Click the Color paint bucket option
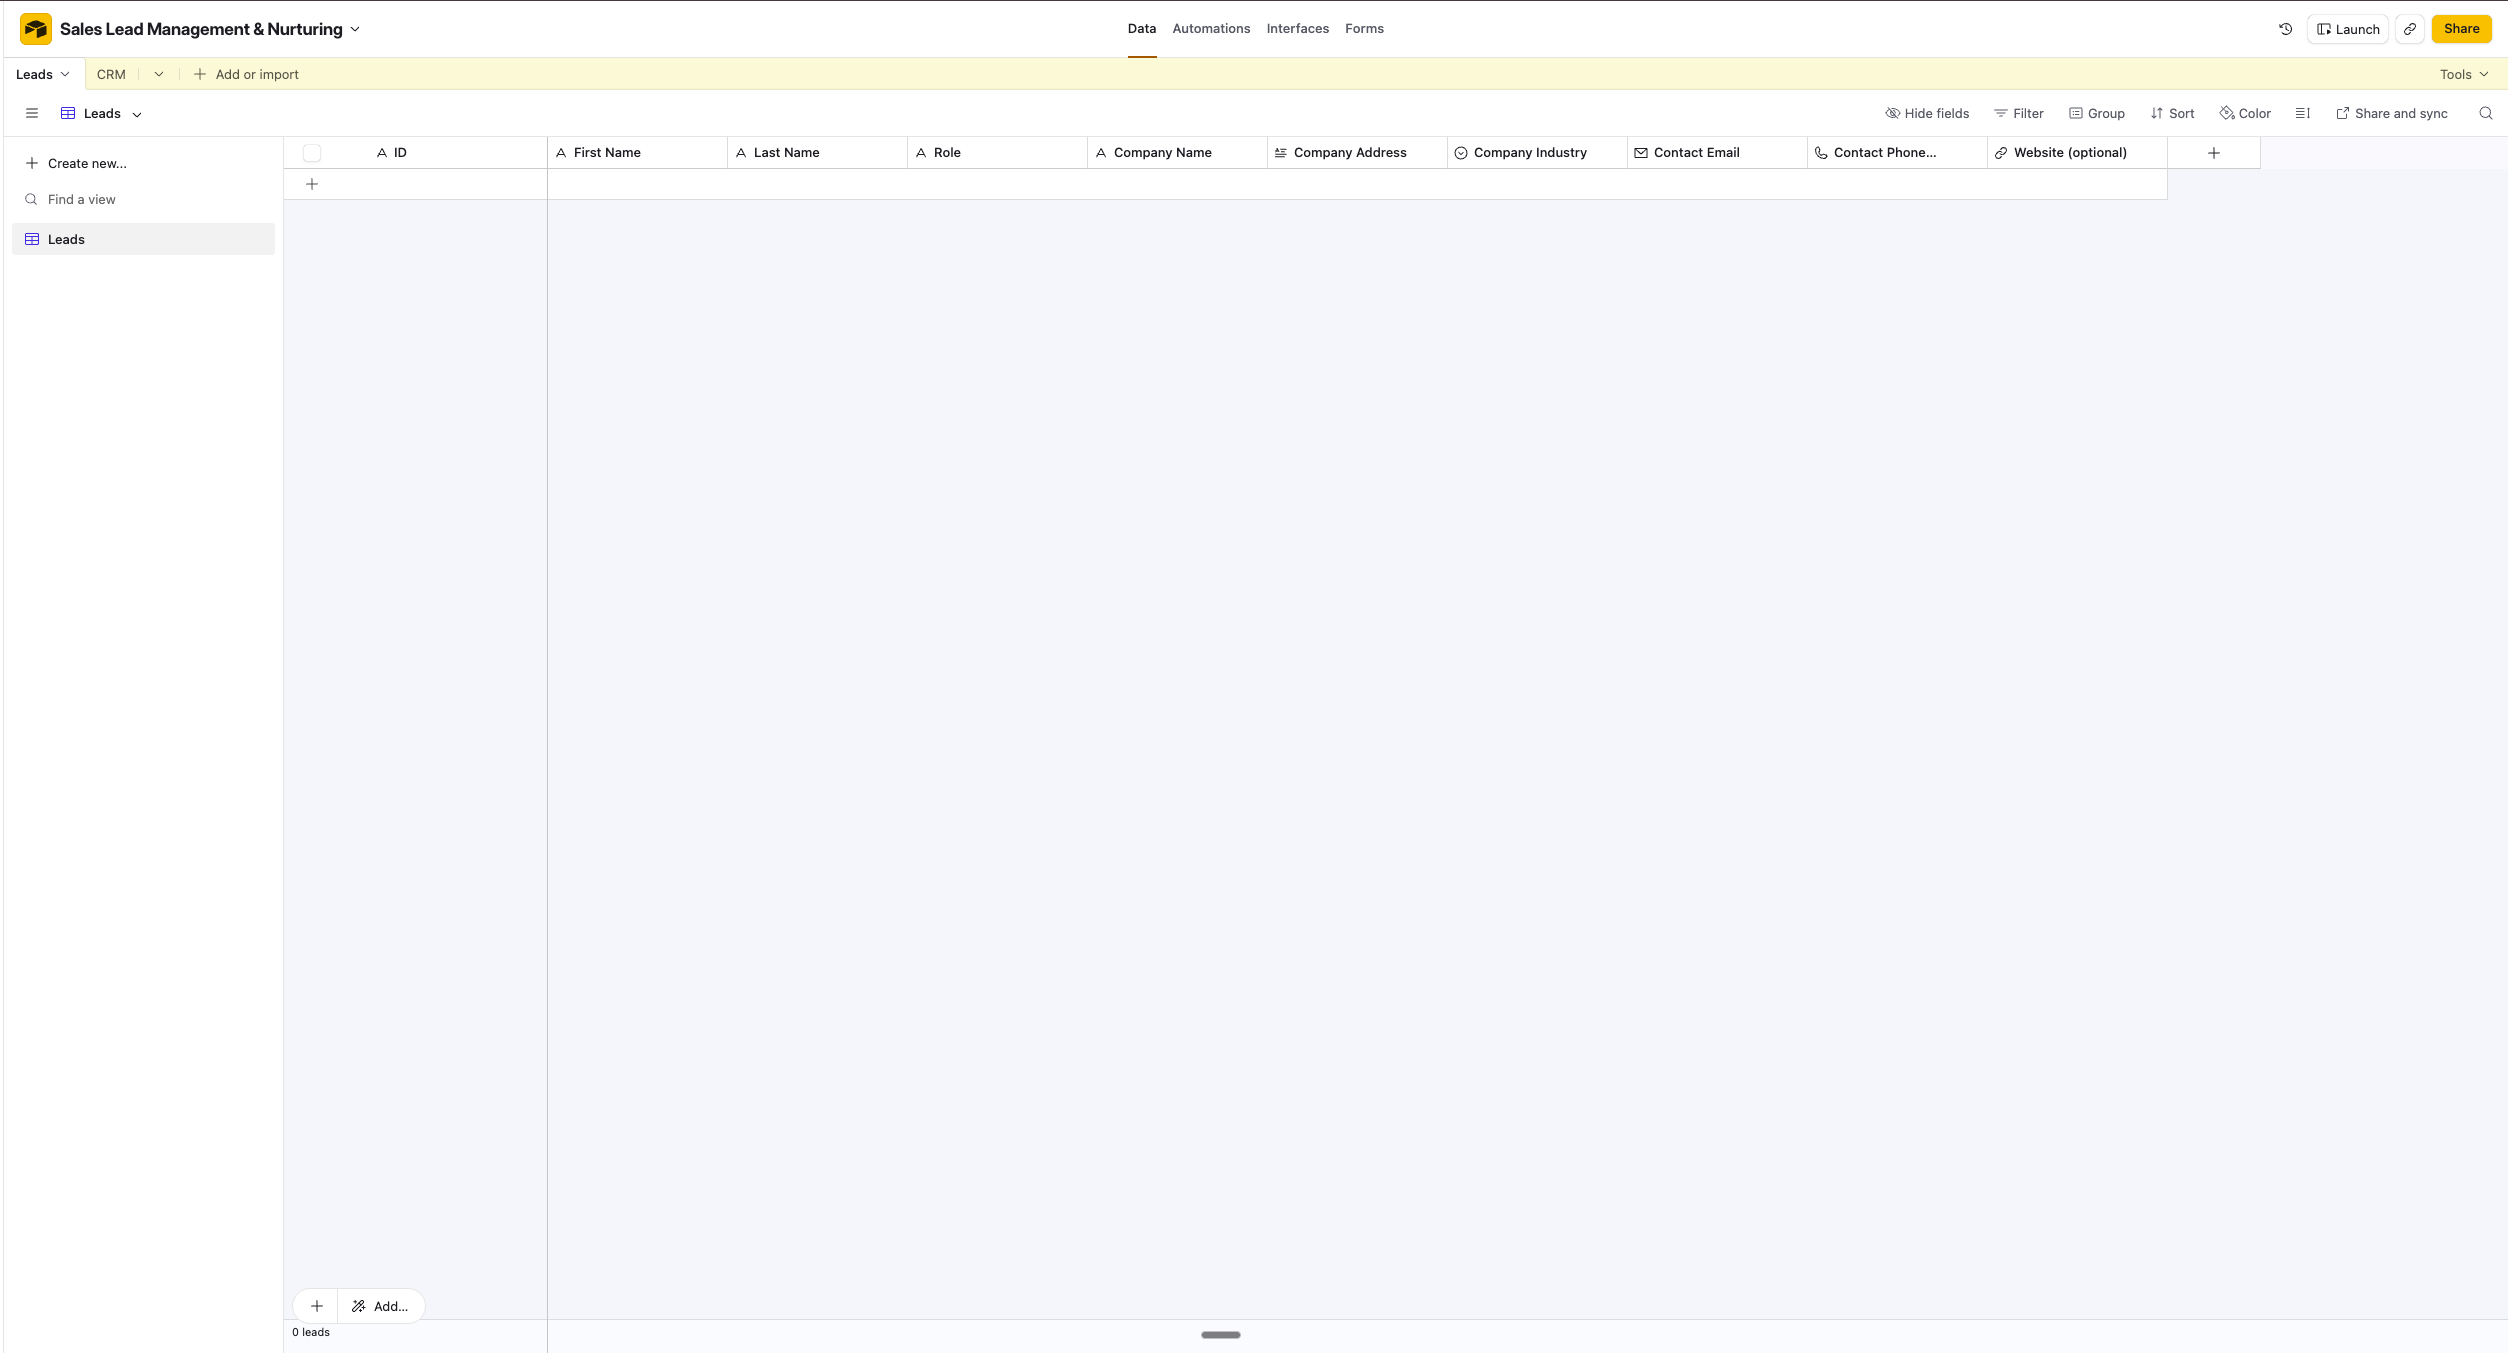This screenshot has height=1353, width=2508. coord(2245,113)
